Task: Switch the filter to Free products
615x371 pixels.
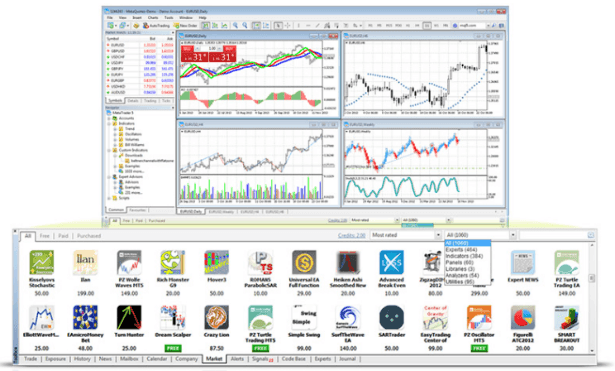Action: (x=44, y=236)
